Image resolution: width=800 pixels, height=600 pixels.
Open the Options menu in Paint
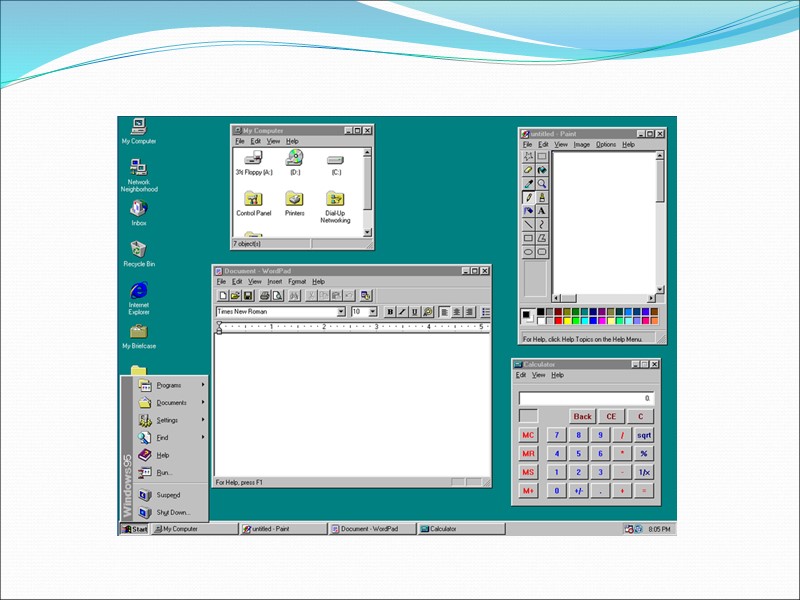pos(606,144)
